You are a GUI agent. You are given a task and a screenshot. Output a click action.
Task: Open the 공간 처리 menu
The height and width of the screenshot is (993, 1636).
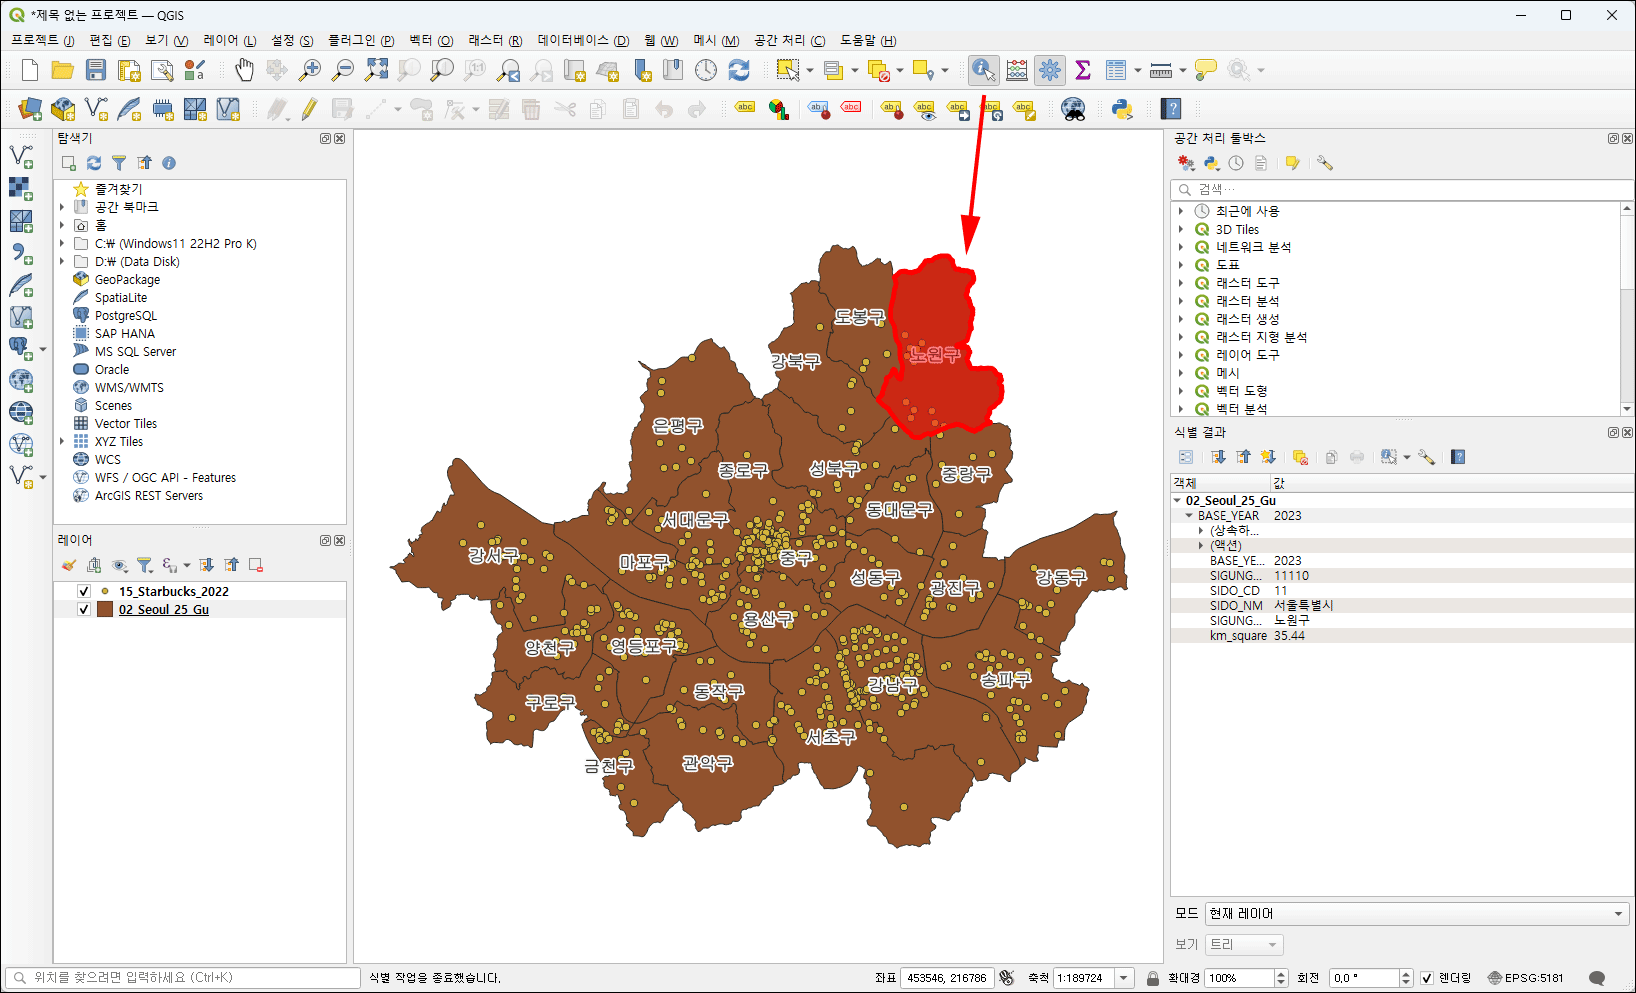[x=789, y=40]
